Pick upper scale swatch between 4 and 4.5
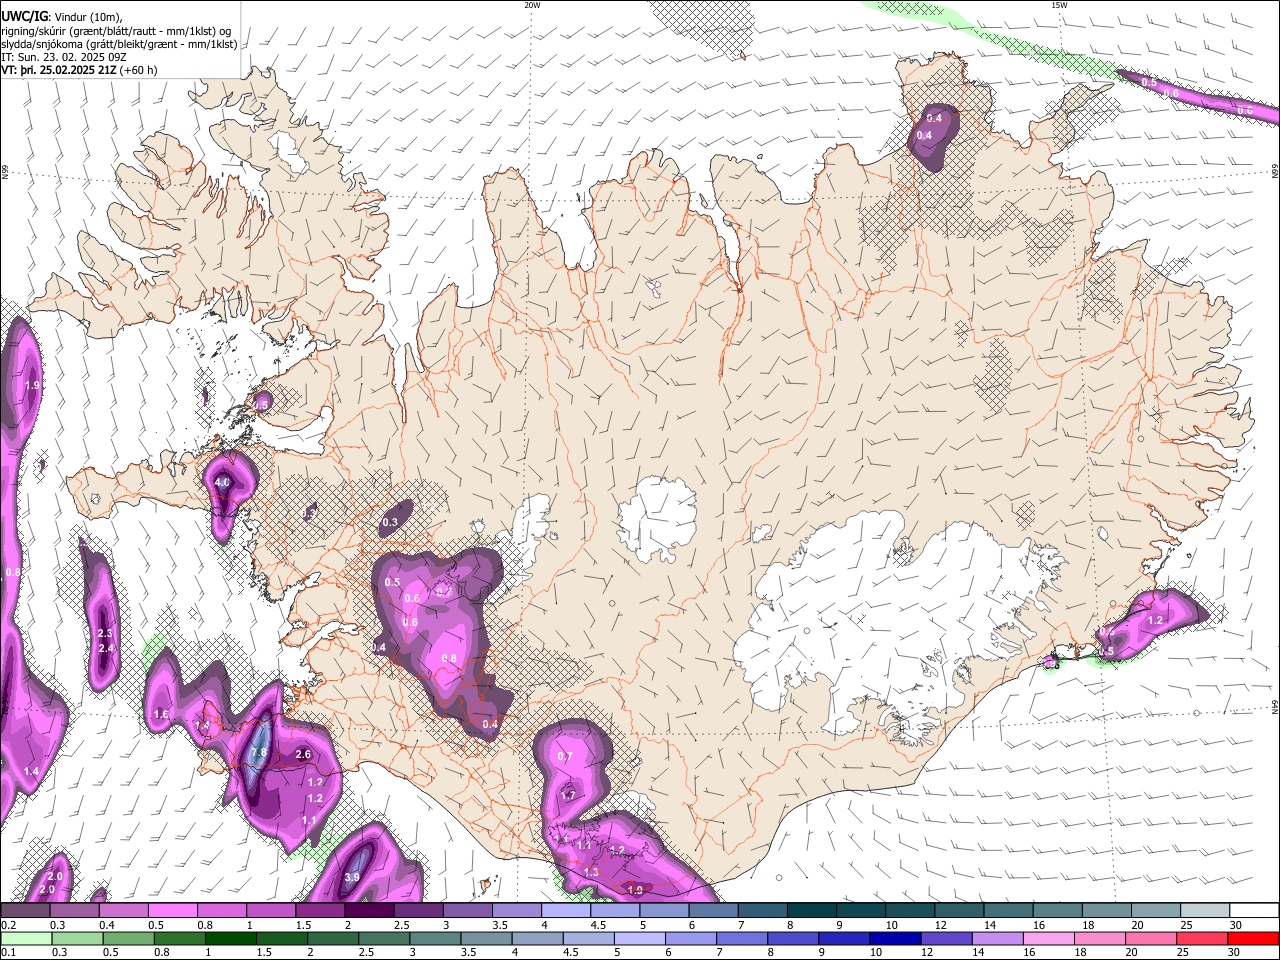The width and height of the screenshot is (1280, 960). [x=566, y=910]
